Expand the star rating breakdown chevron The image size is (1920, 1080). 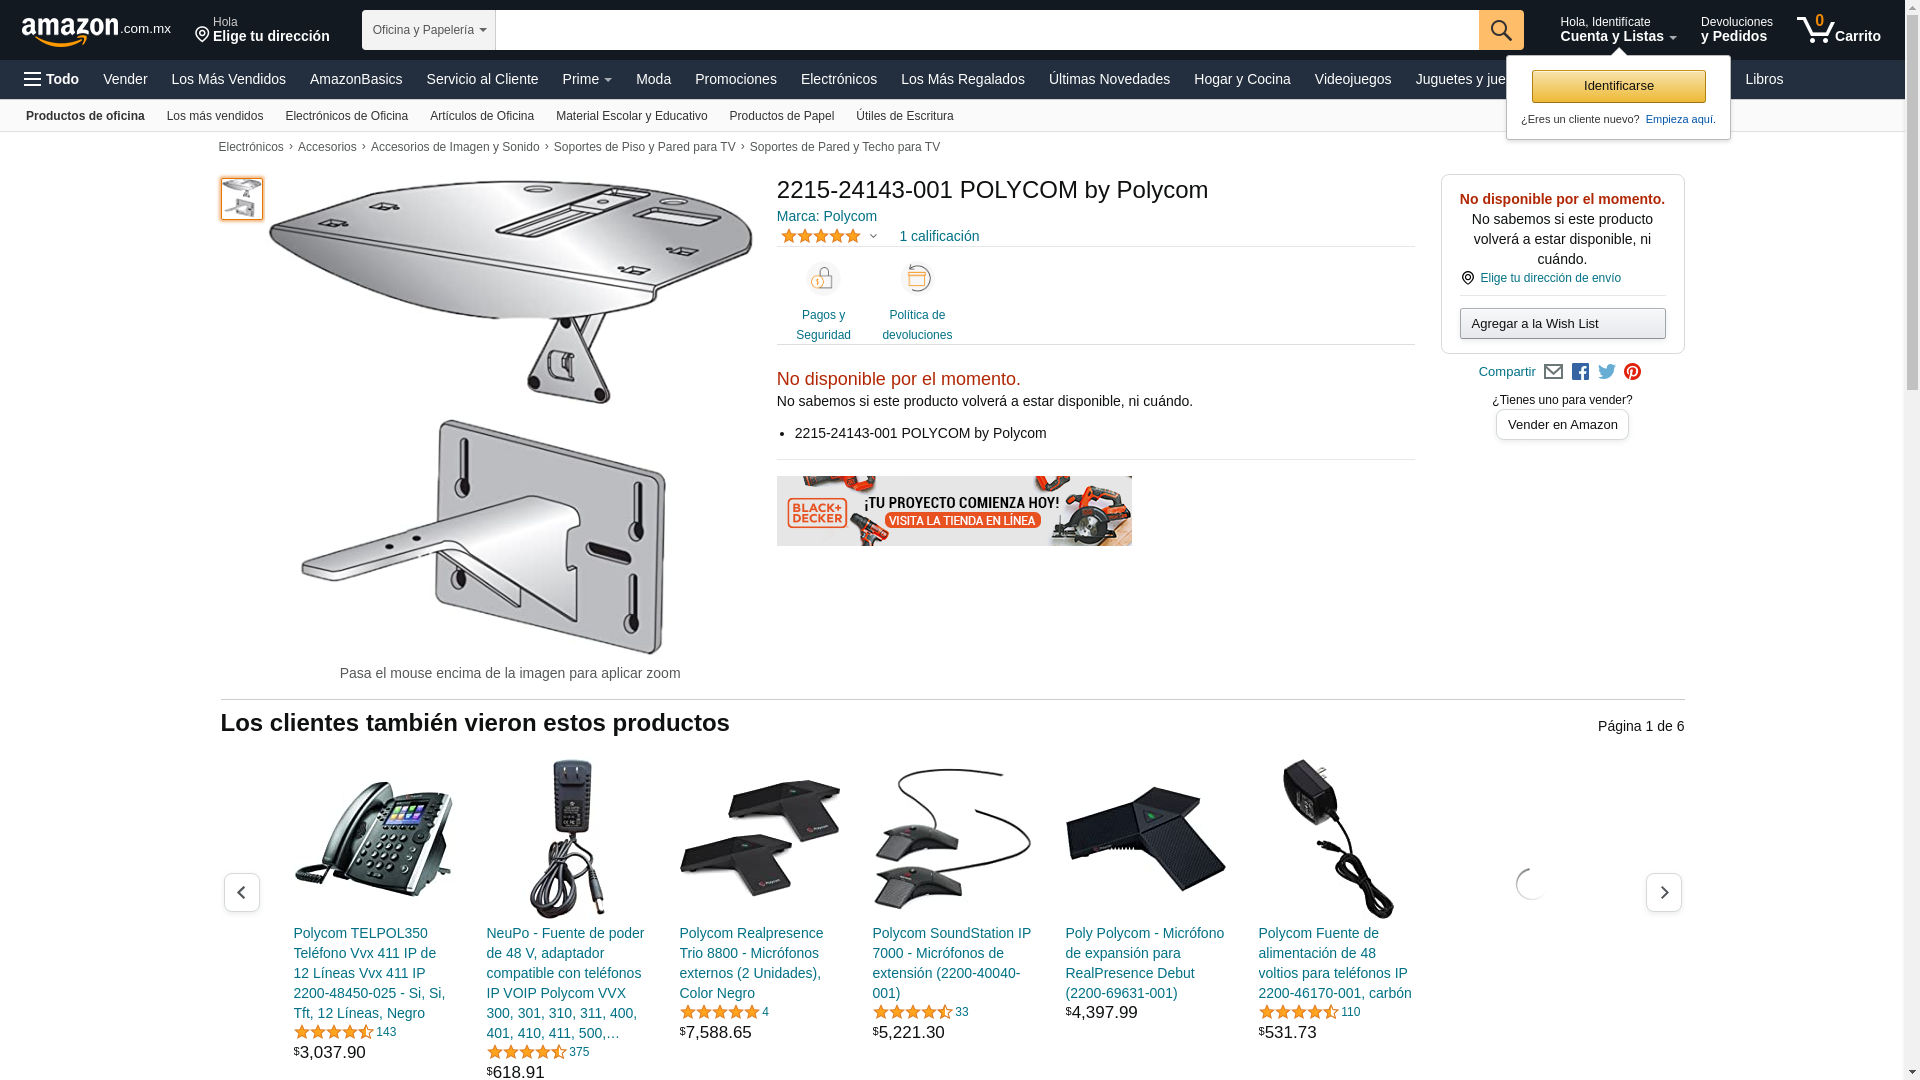[x=873, y=237]
